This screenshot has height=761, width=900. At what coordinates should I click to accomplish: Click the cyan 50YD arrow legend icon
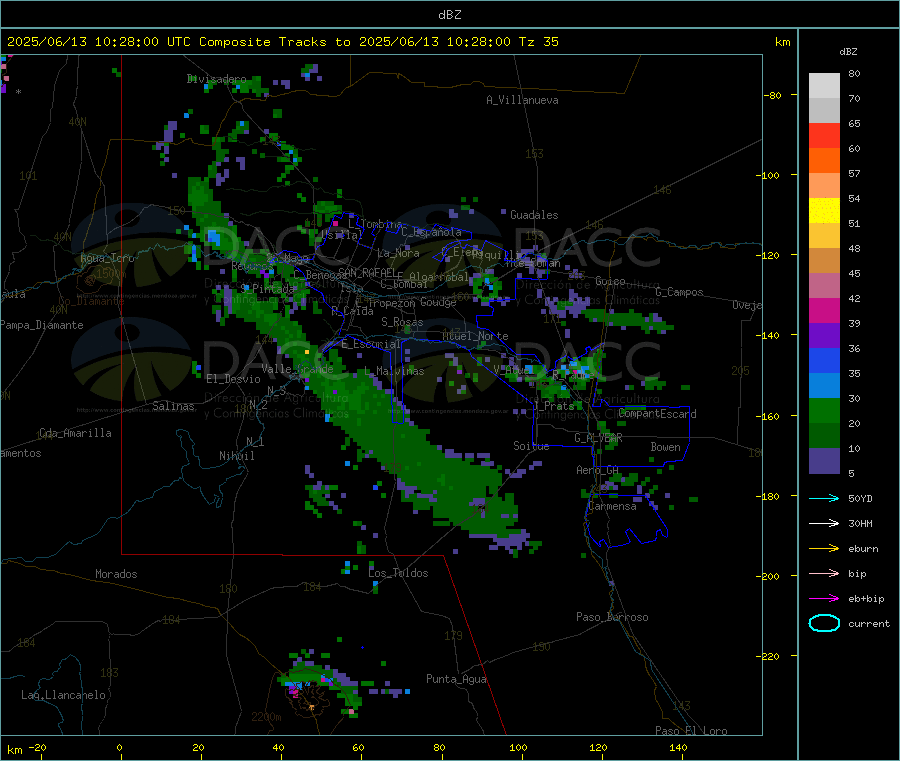click(x=824, y=498)
